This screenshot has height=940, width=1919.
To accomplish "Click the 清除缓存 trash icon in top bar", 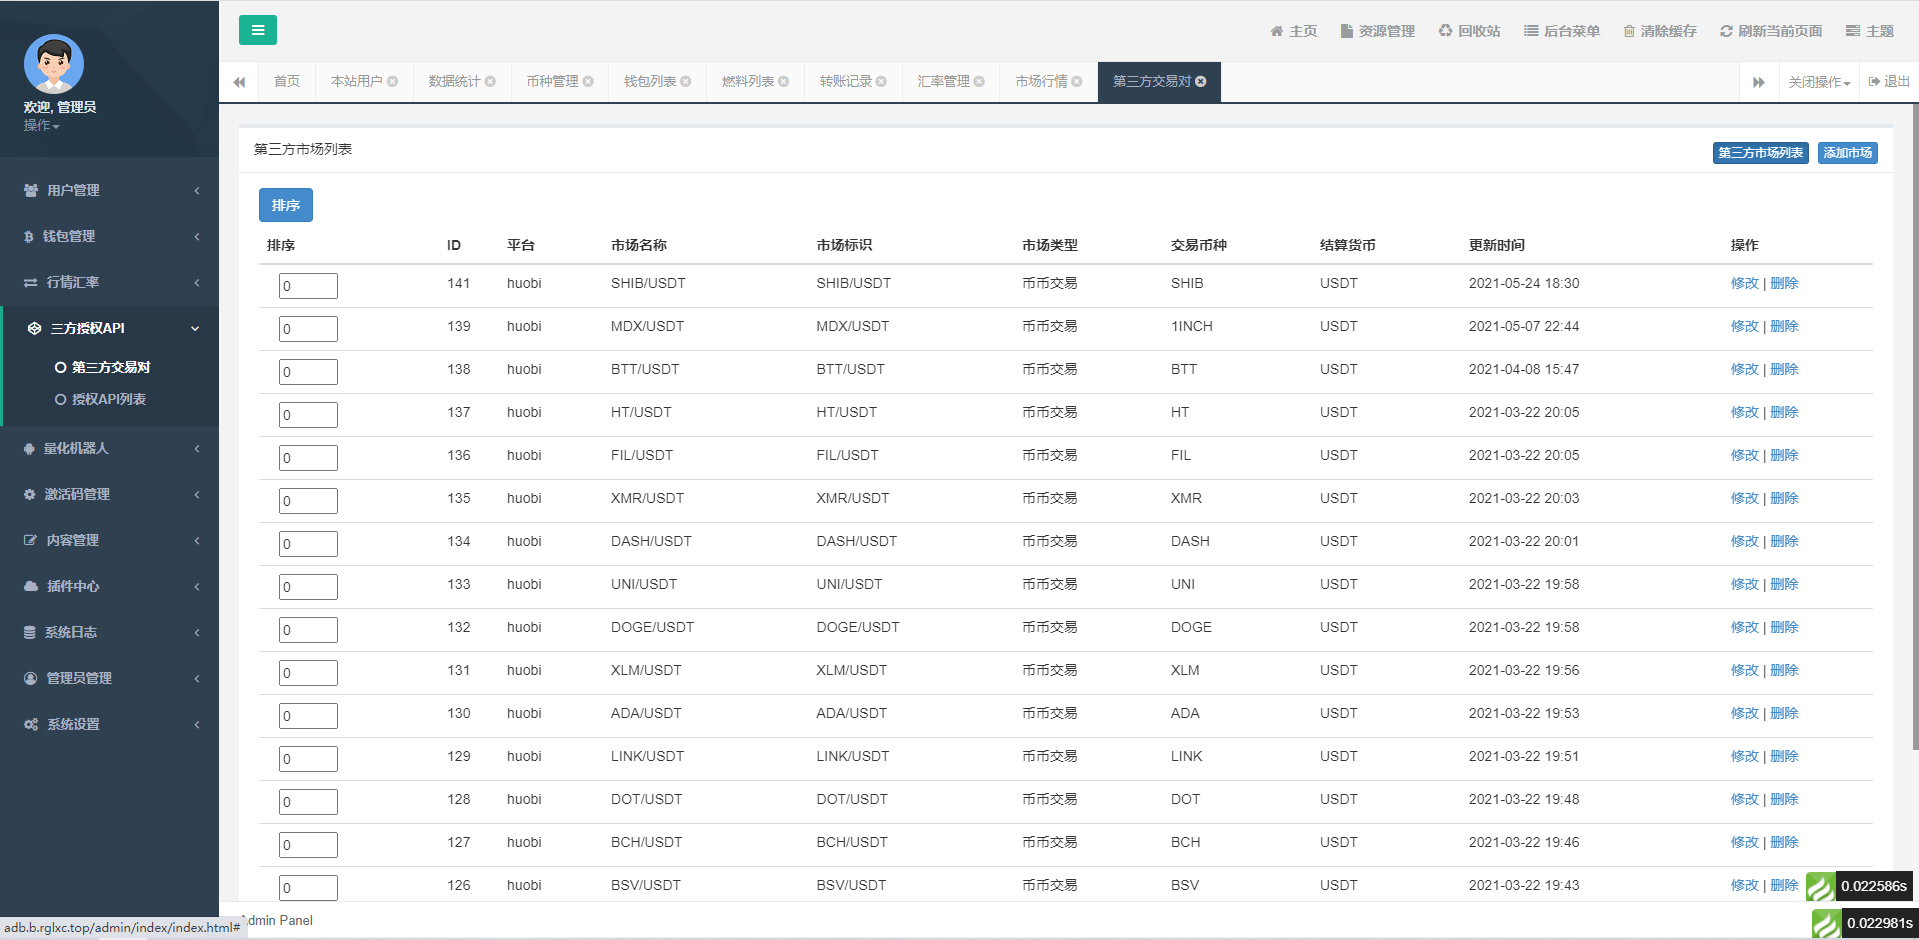I will click(1629, 31).
